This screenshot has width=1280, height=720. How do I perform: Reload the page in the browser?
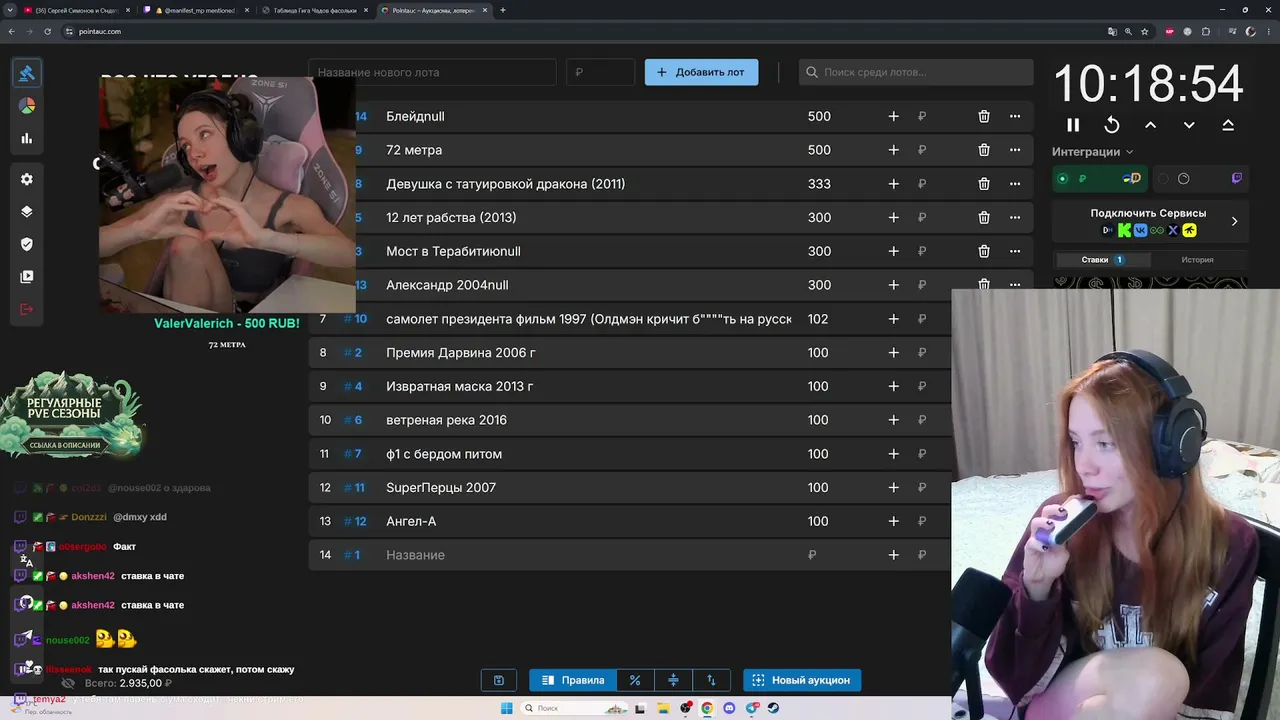[x=47, y=31]
